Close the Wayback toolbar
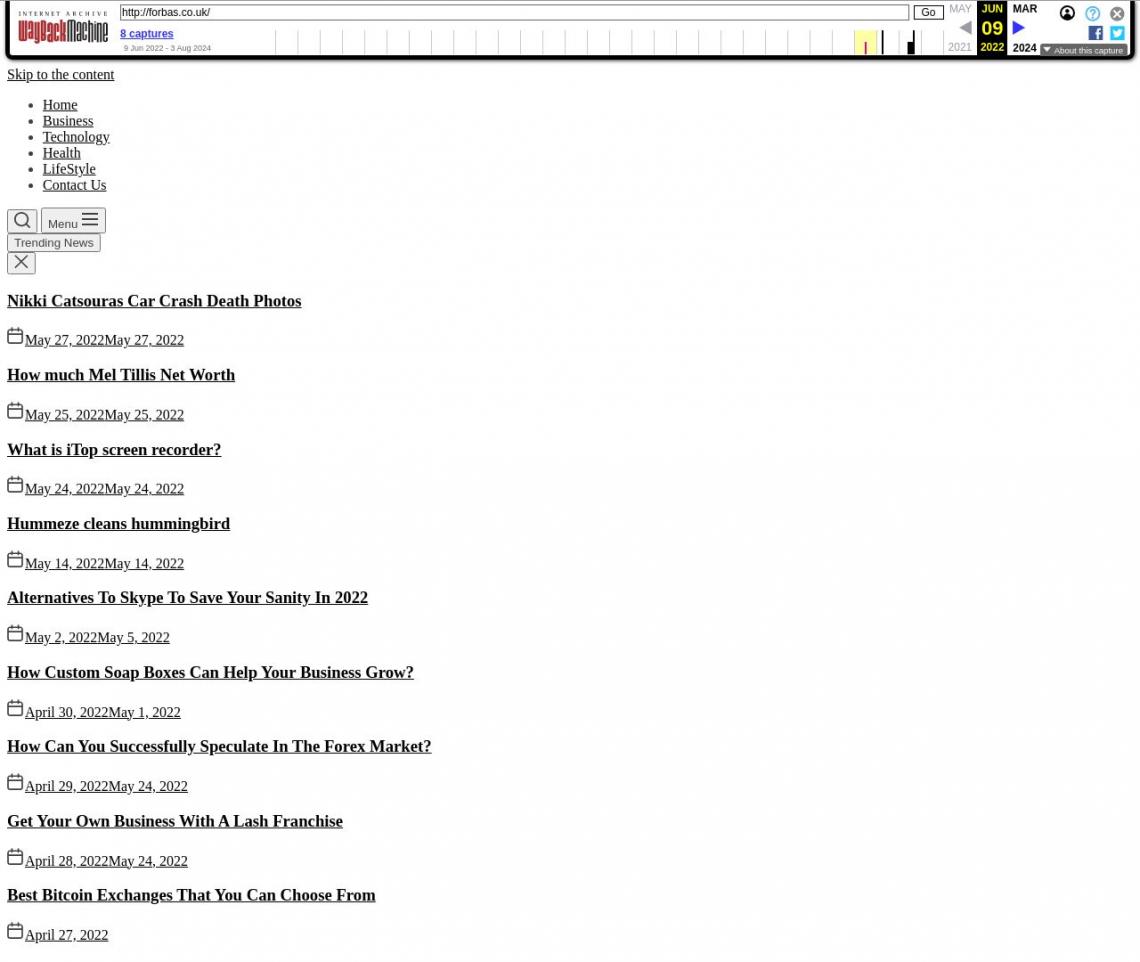 tap(1117, 14)
